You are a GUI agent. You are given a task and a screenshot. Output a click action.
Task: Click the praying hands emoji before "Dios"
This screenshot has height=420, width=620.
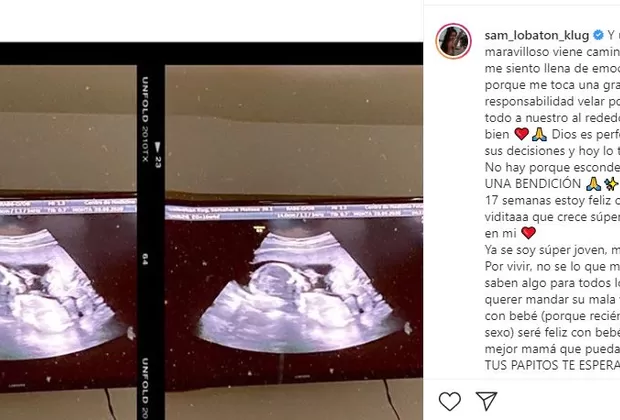(x=539, y=134)
